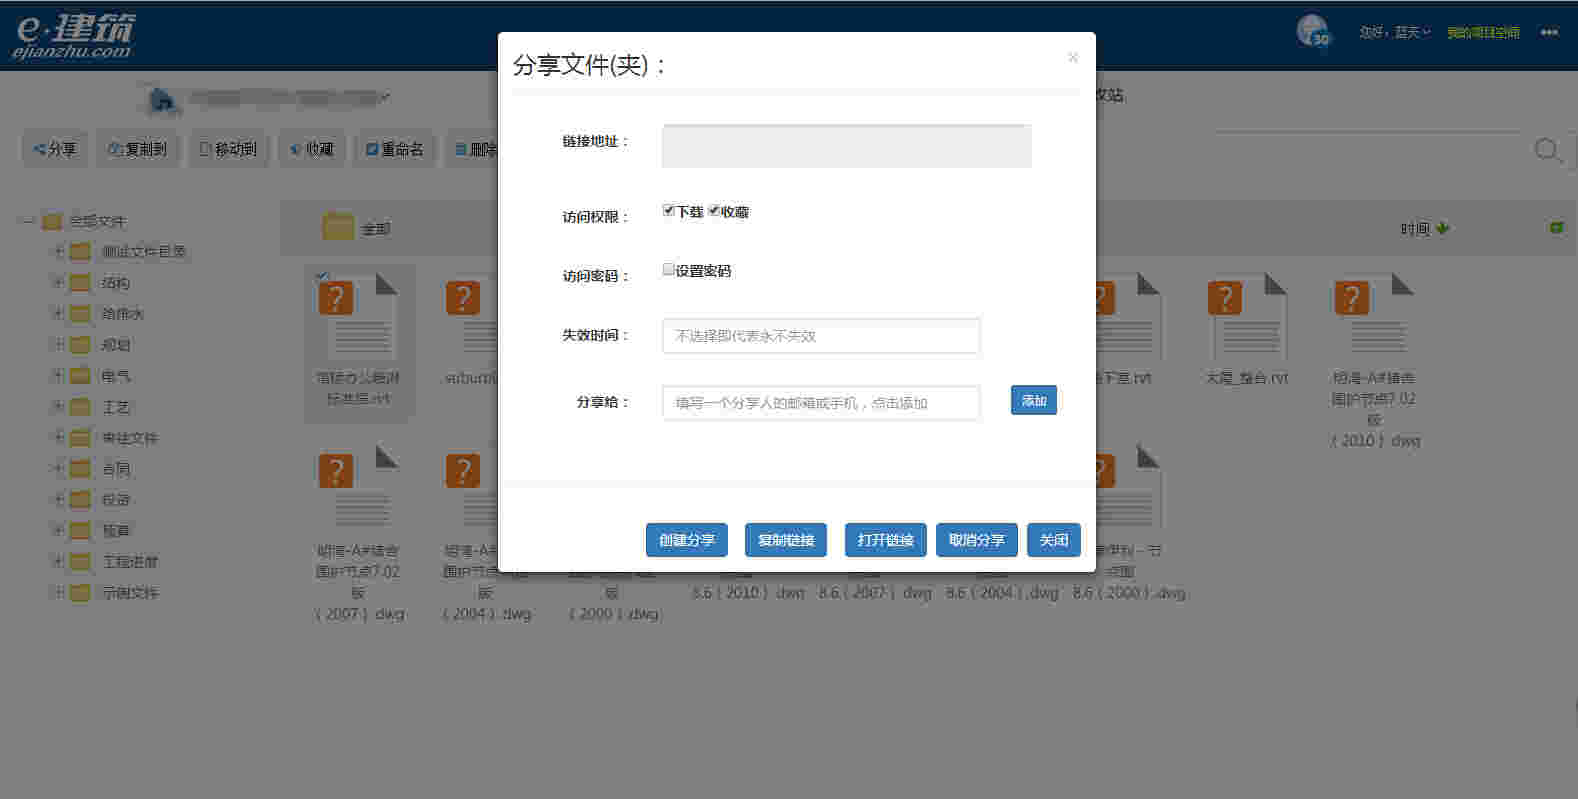The image size is (1578, 799).
Task: Click the home icon in the breadcrumb
Action: click(x=160, y=99)
